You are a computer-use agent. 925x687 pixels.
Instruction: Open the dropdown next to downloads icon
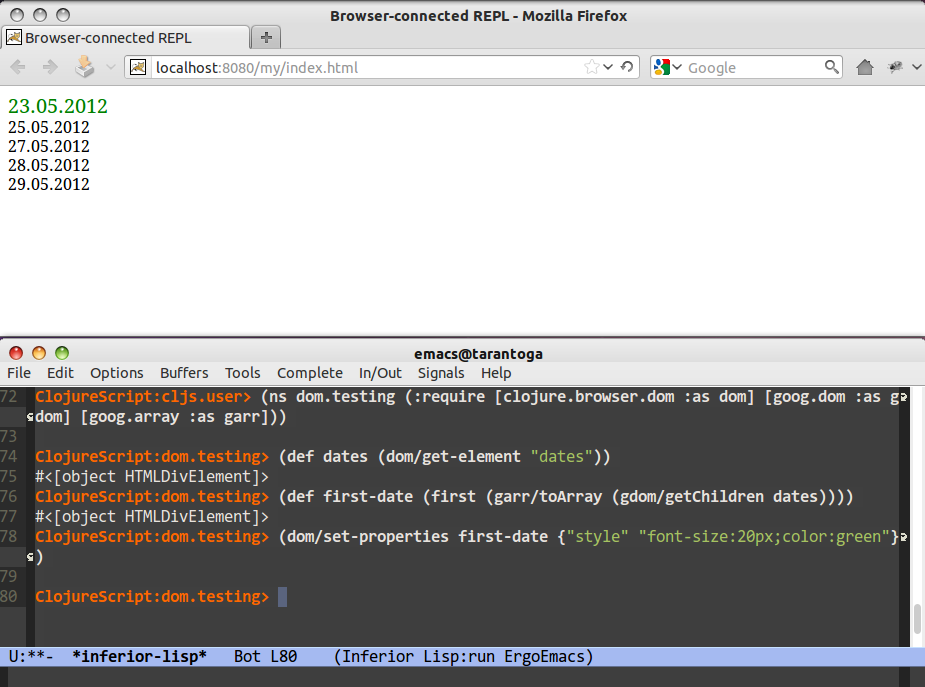click(110, 67)
